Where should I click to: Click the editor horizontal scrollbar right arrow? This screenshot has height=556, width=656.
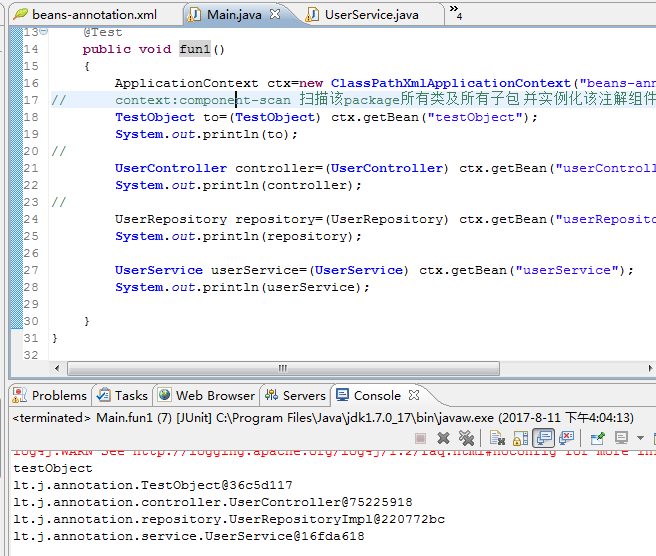(650, 368)
